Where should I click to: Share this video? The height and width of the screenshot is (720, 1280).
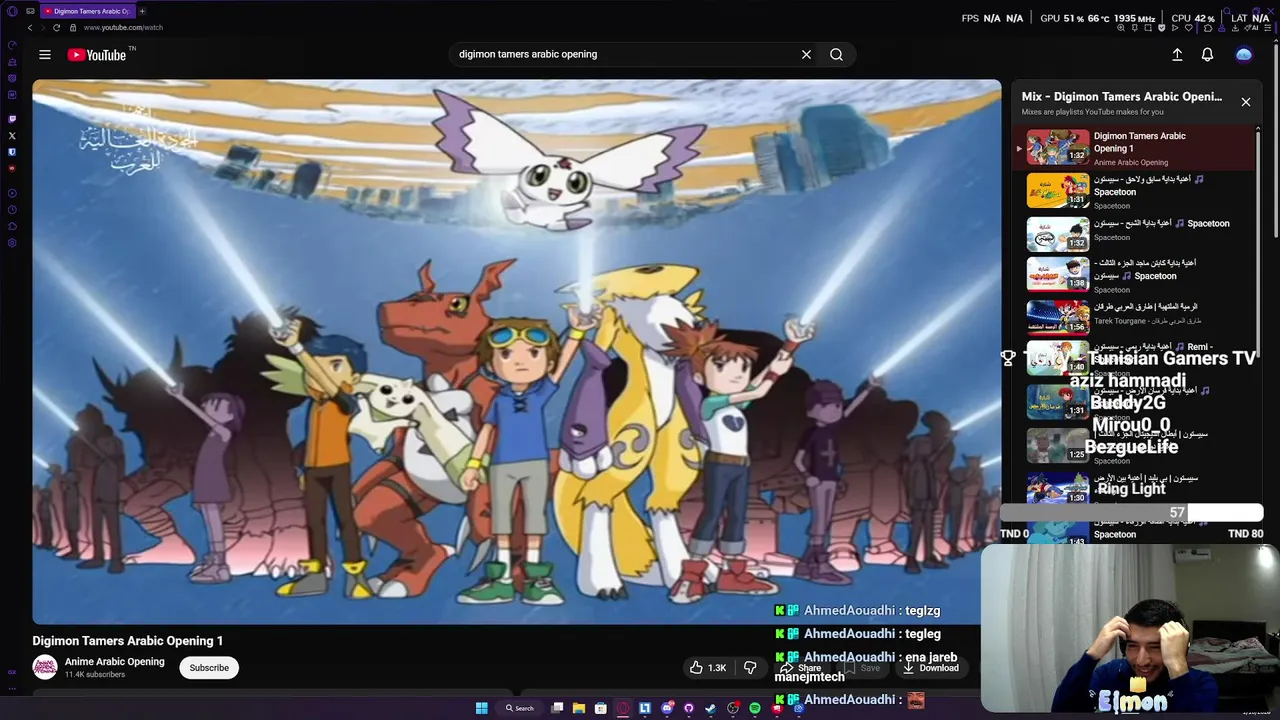(x=801, y=668)
